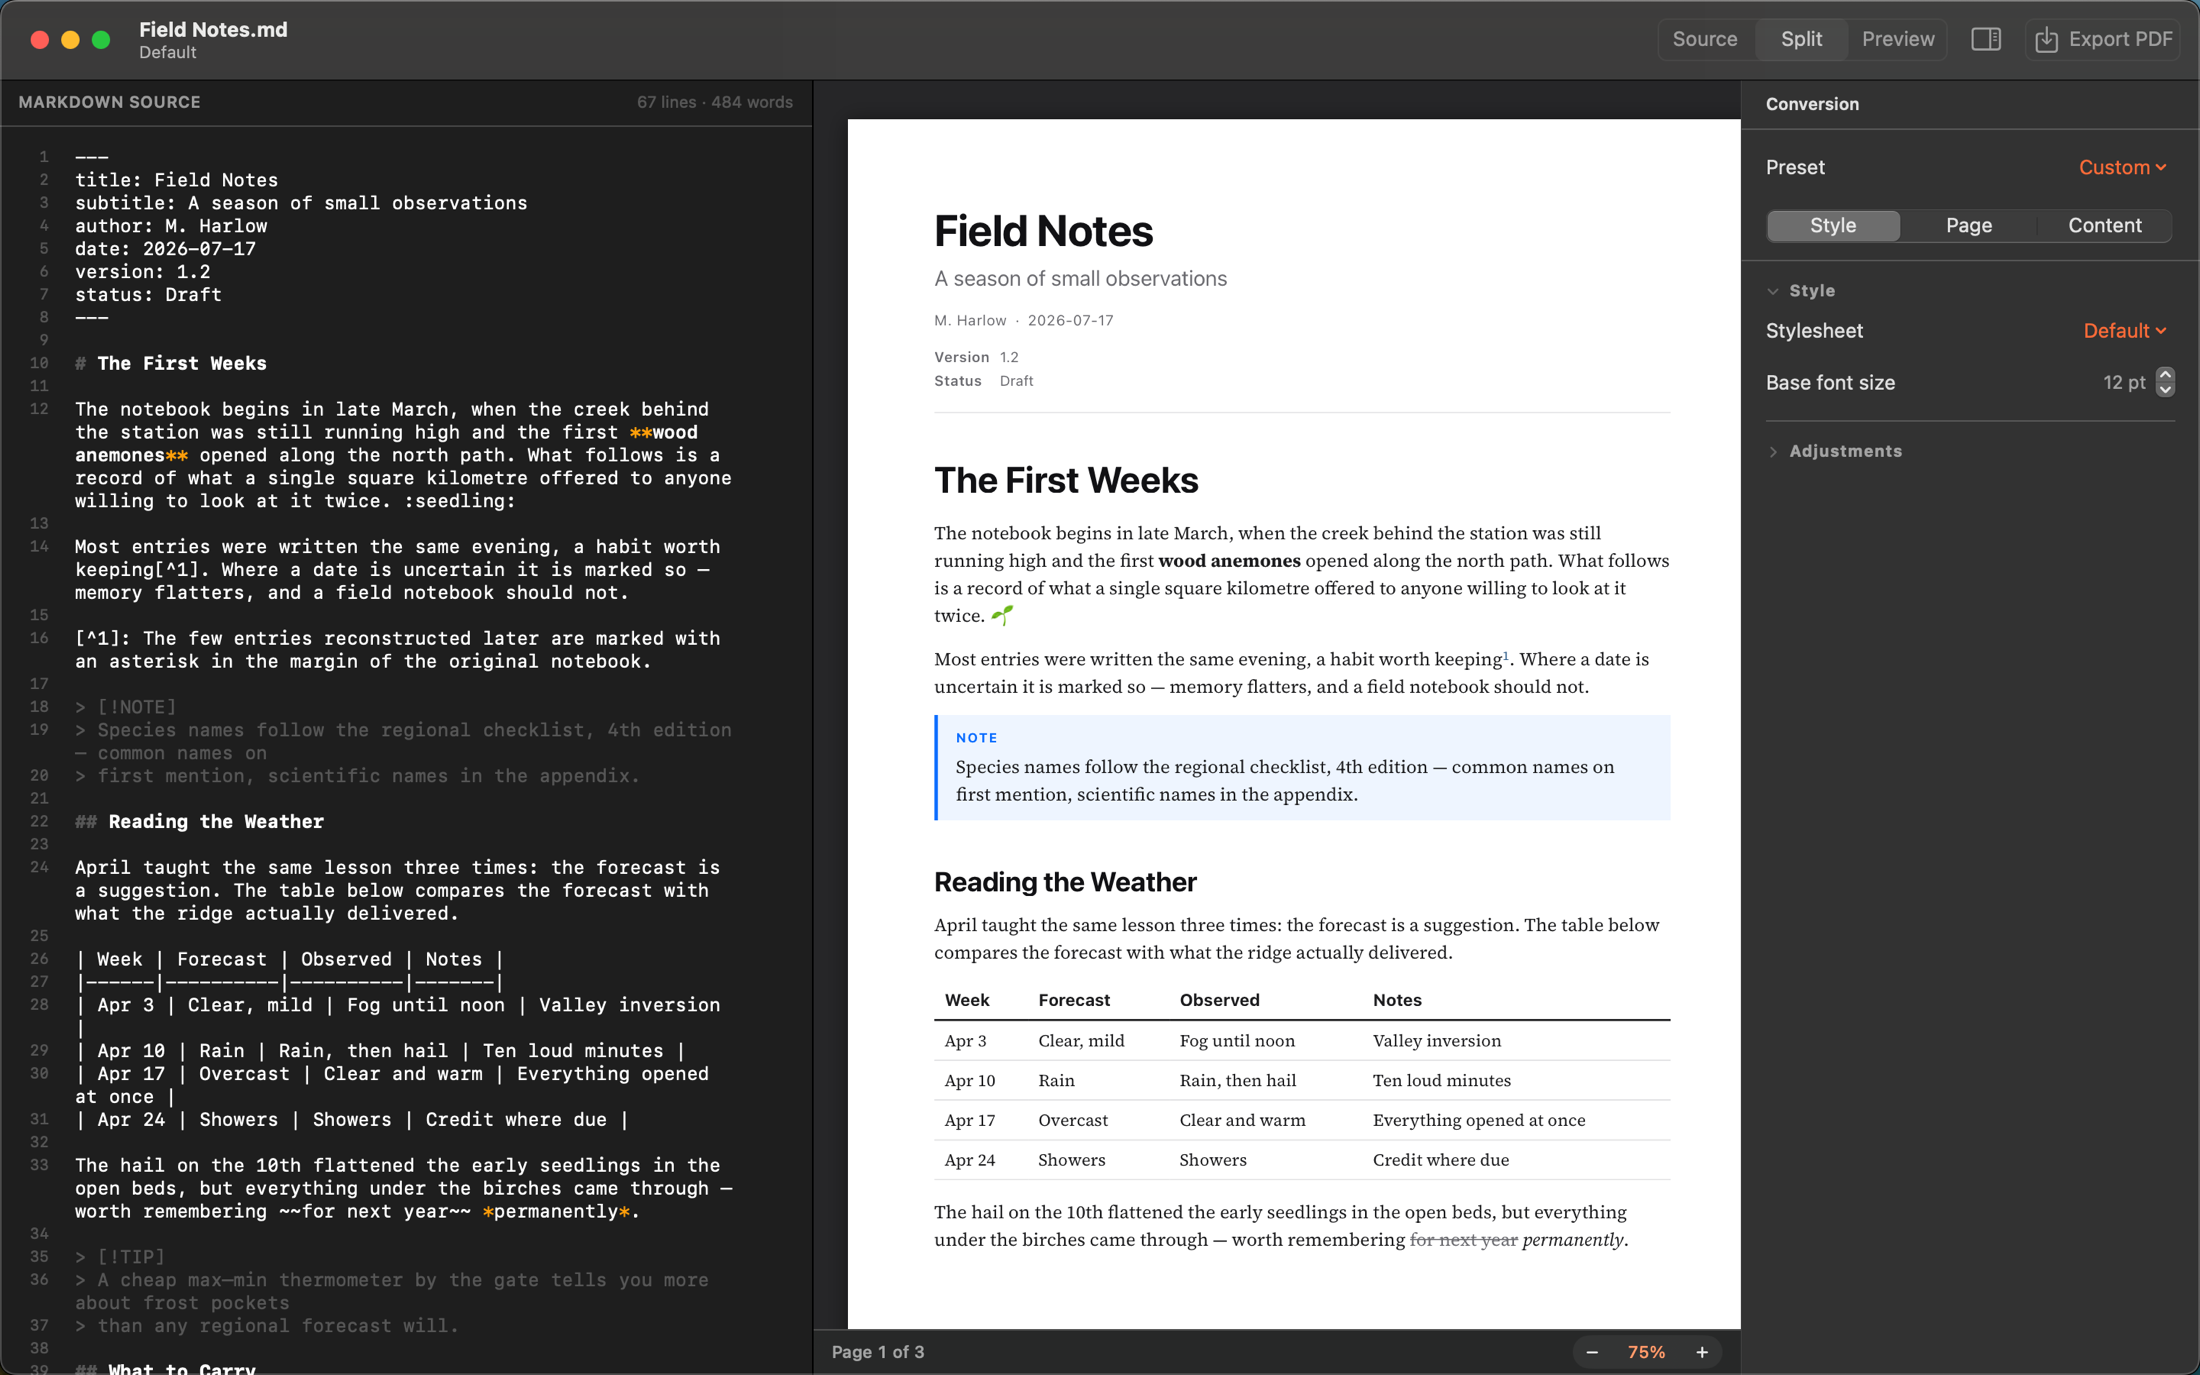
Task: Click the MARKDOWN SOURCE panel header
Action: tap(109, 102)
